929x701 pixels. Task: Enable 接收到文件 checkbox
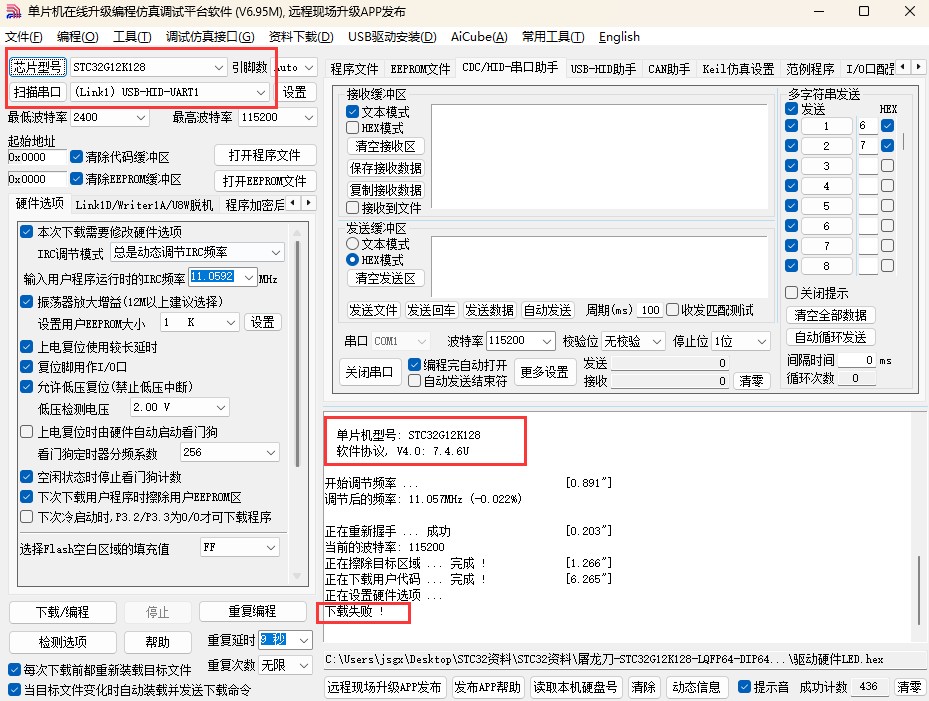pyautogui.click(x=353, y=207)
